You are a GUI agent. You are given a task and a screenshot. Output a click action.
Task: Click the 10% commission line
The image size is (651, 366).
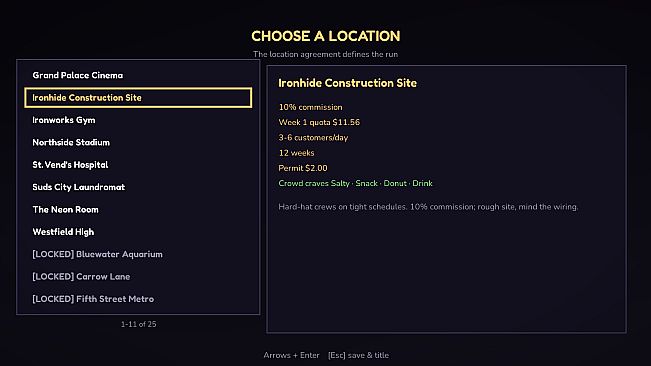(311, 107)
